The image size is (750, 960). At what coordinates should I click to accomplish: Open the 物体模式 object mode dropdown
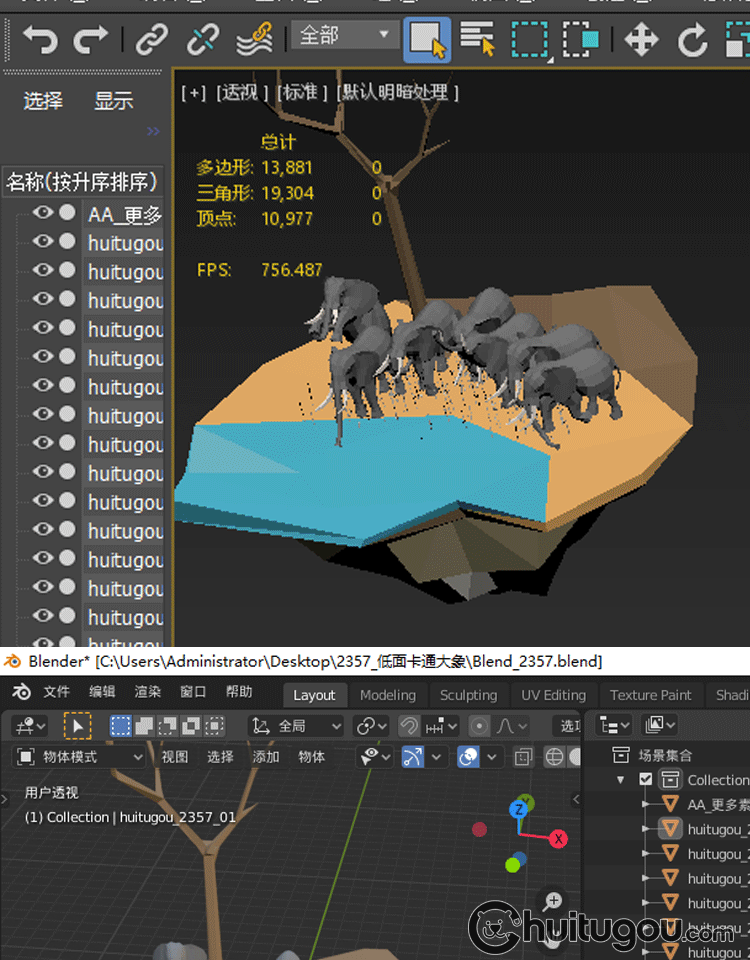[81, 757]
